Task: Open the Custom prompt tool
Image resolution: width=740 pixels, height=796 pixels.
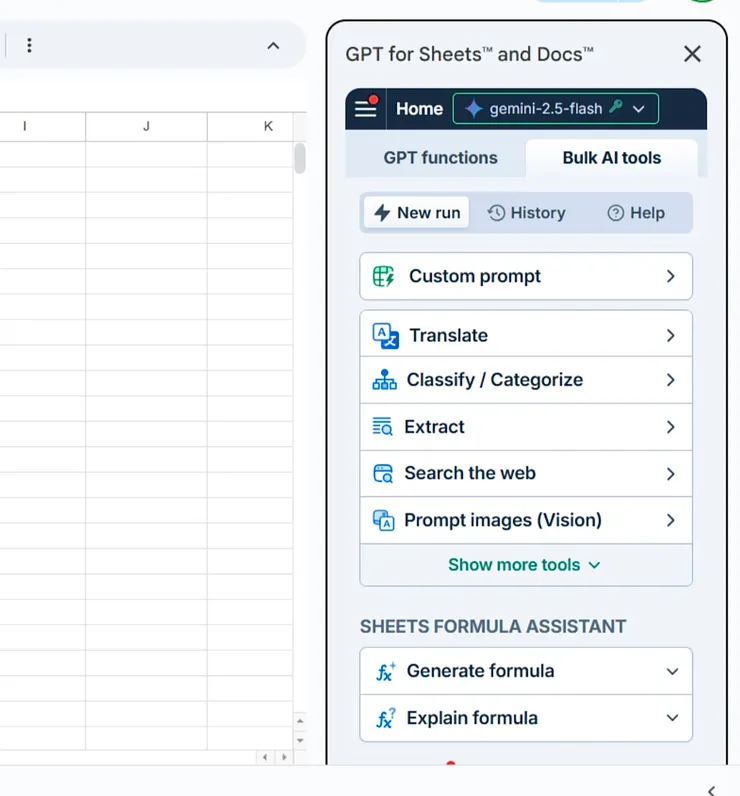Action: pyautogui.click(x=526, y=276)
